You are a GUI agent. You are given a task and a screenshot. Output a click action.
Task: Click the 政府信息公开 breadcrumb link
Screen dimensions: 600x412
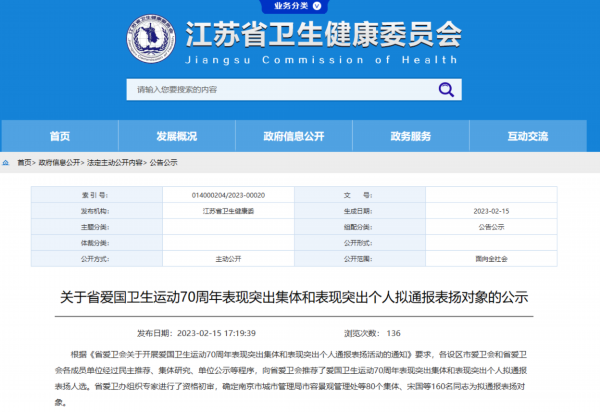coord(59,161)
